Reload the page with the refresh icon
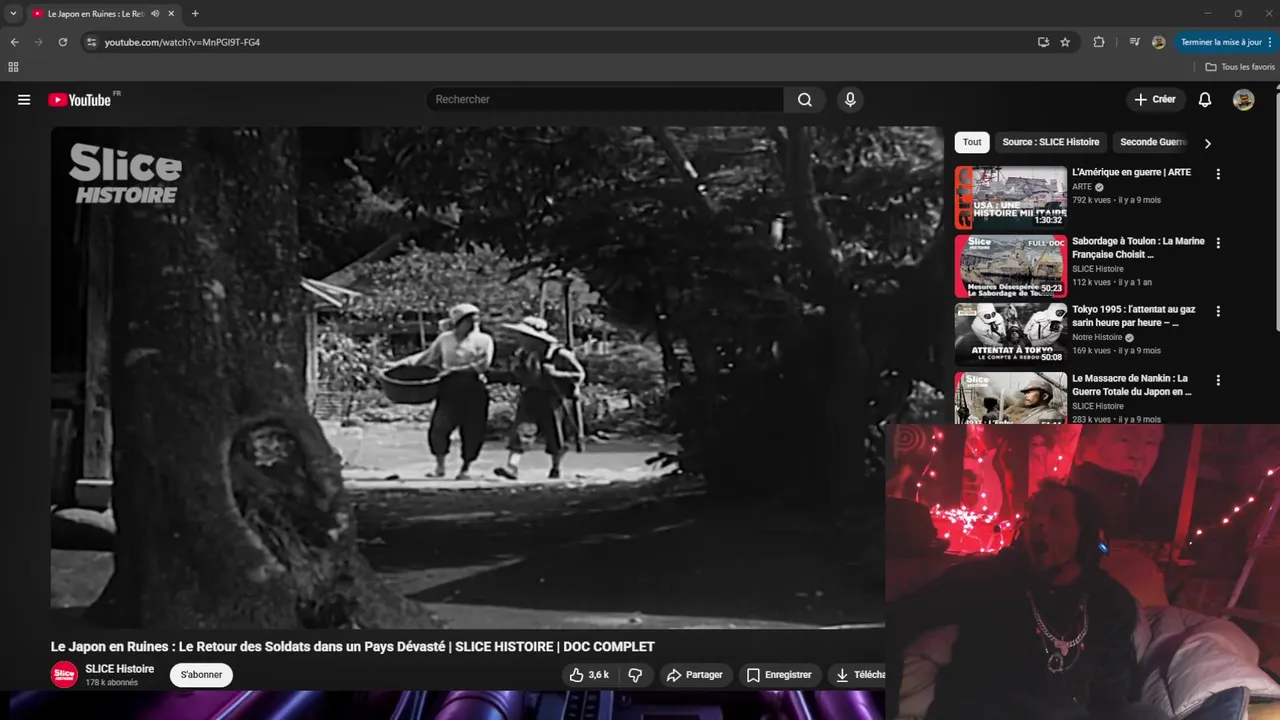Image resolution: width=1280 pixels, height=720 pixels. coord(63,42)
